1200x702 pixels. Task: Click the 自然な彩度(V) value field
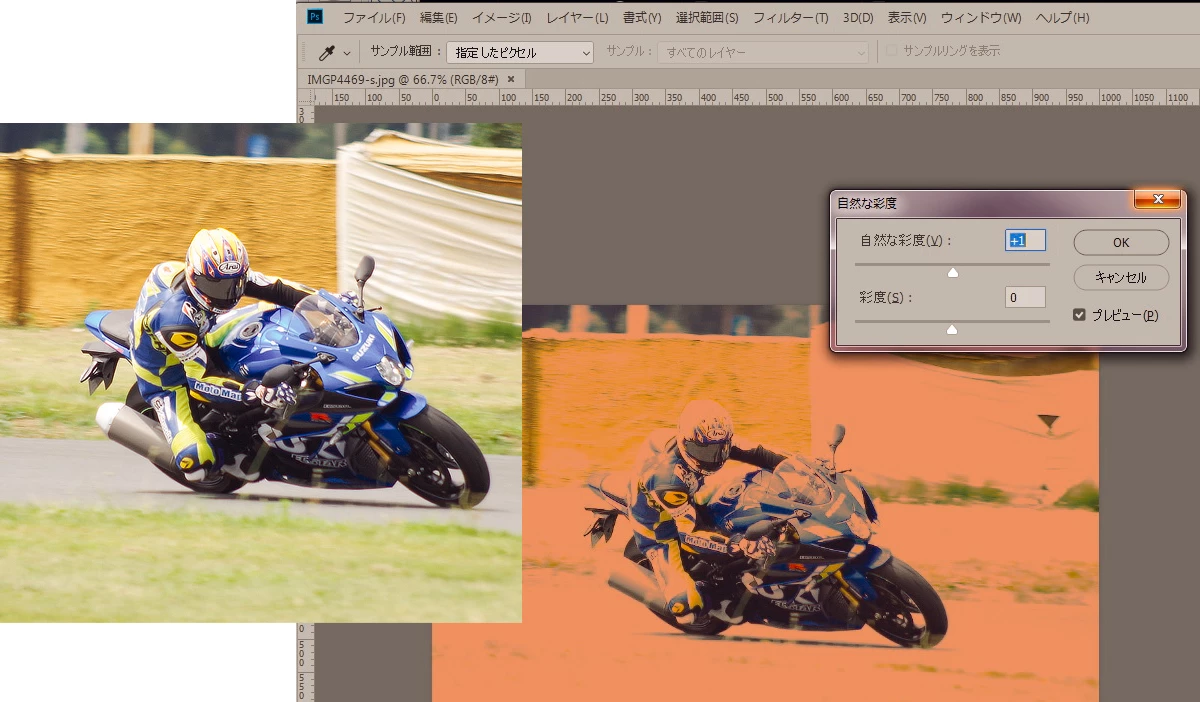[1025, 240]
